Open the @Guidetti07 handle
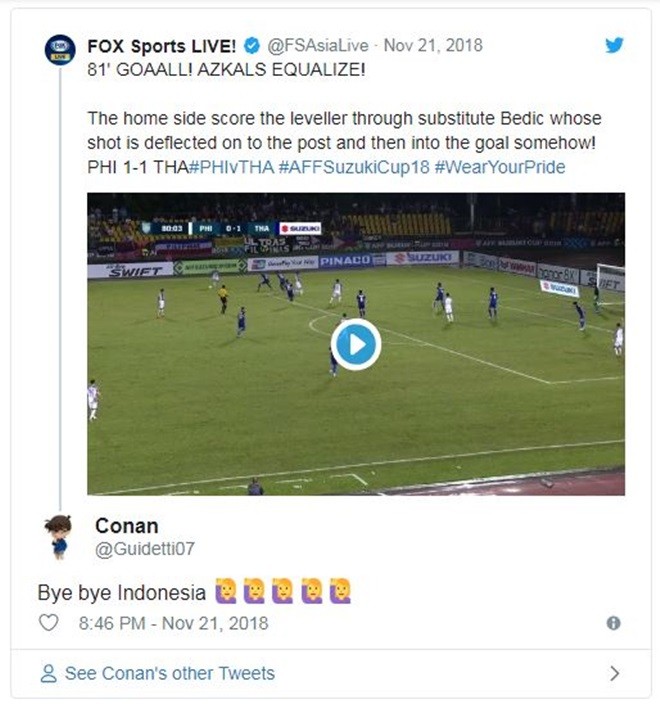The height and width of the screenshot is (708, 660). [x=144, y=549]
